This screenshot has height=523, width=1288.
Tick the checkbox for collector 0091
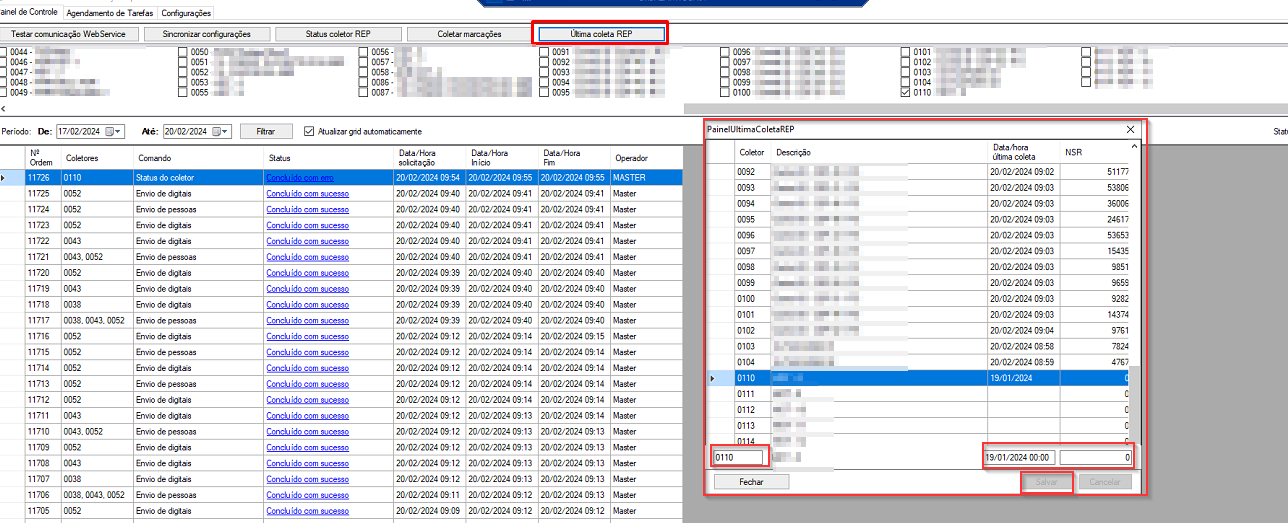[x=544, y=52]
